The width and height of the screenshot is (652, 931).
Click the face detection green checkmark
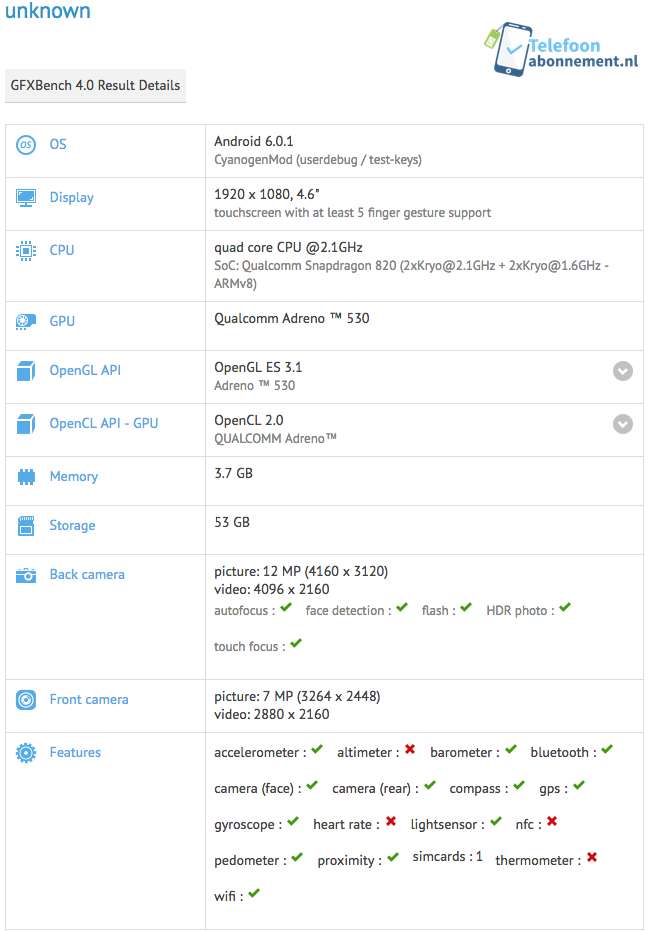(402, 607)
